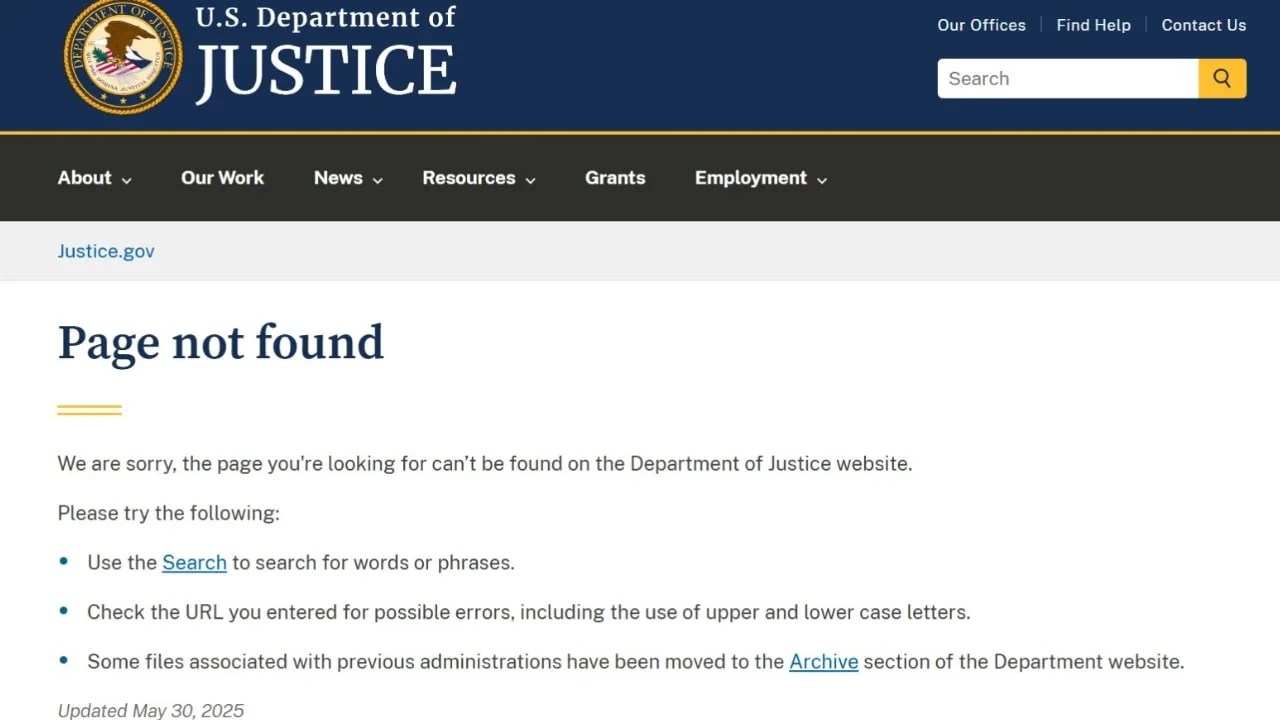Image resolution: width=1280 pixels, height=720 pixels.
Task: Expand the Employment menu chevron
Action: coord(822,180)
